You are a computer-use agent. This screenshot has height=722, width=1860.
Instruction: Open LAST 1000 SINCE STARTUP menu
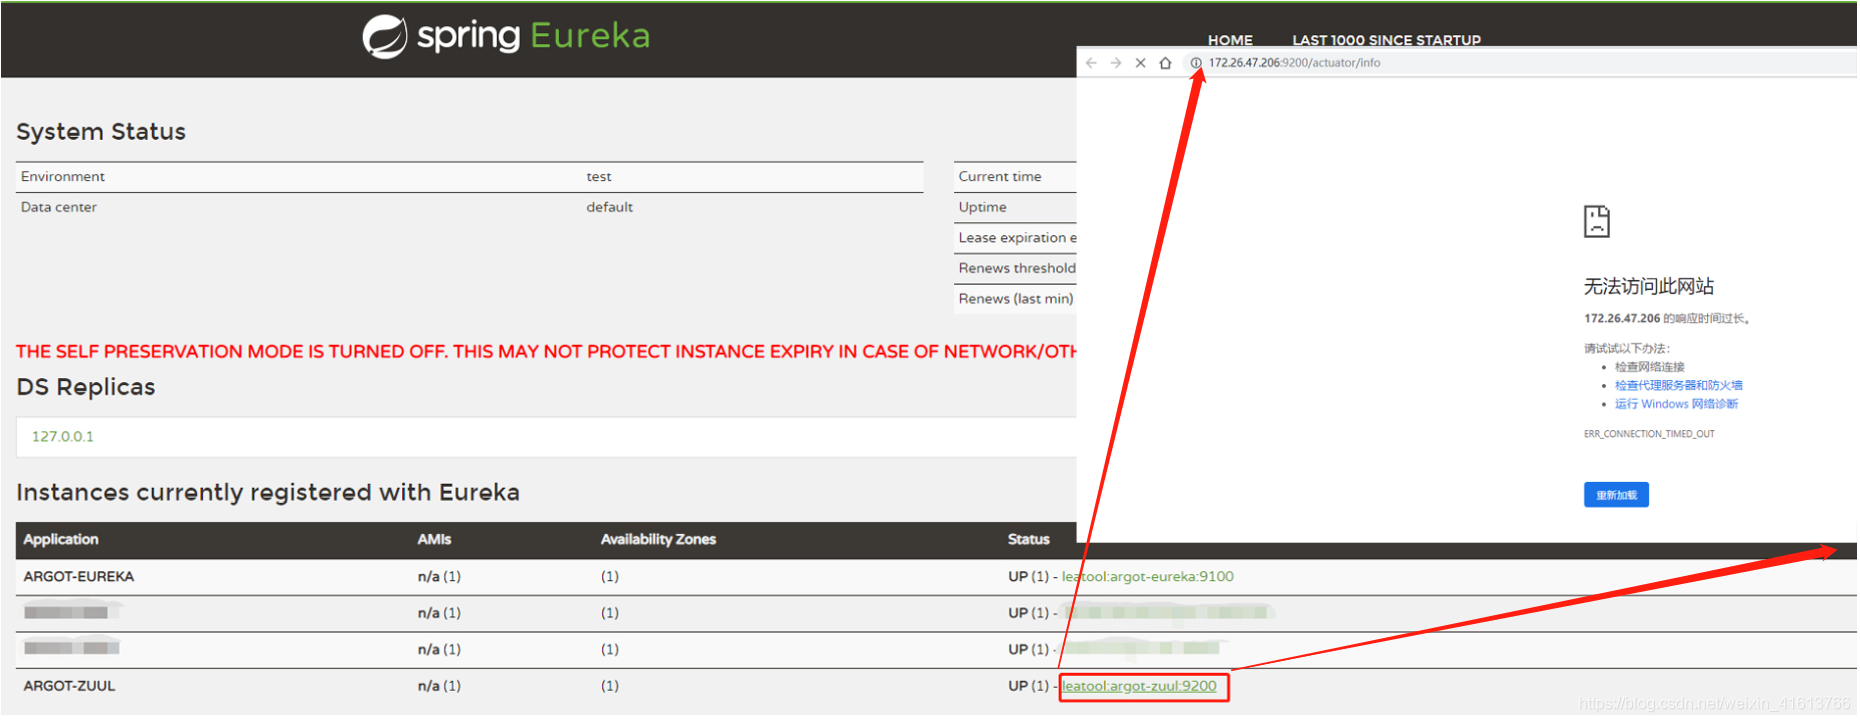click(1386, 40)
